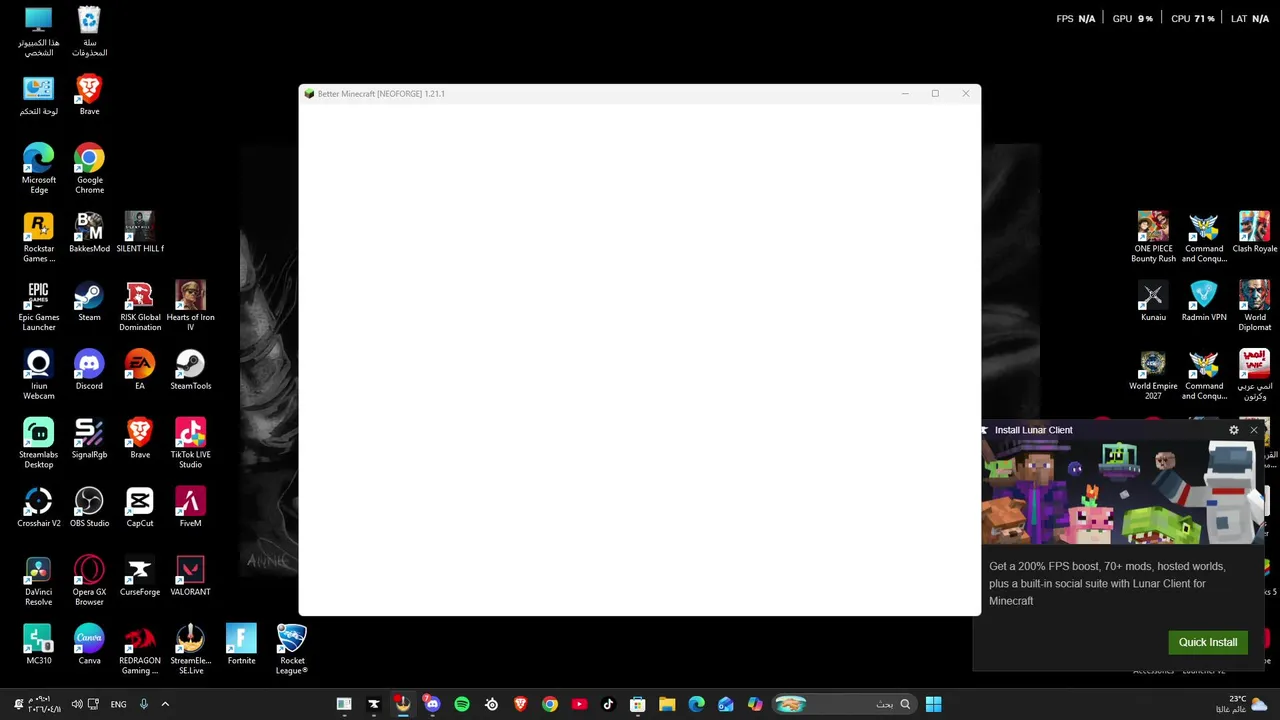Open Outlook from the taskbar

click(x=726, y=704)
